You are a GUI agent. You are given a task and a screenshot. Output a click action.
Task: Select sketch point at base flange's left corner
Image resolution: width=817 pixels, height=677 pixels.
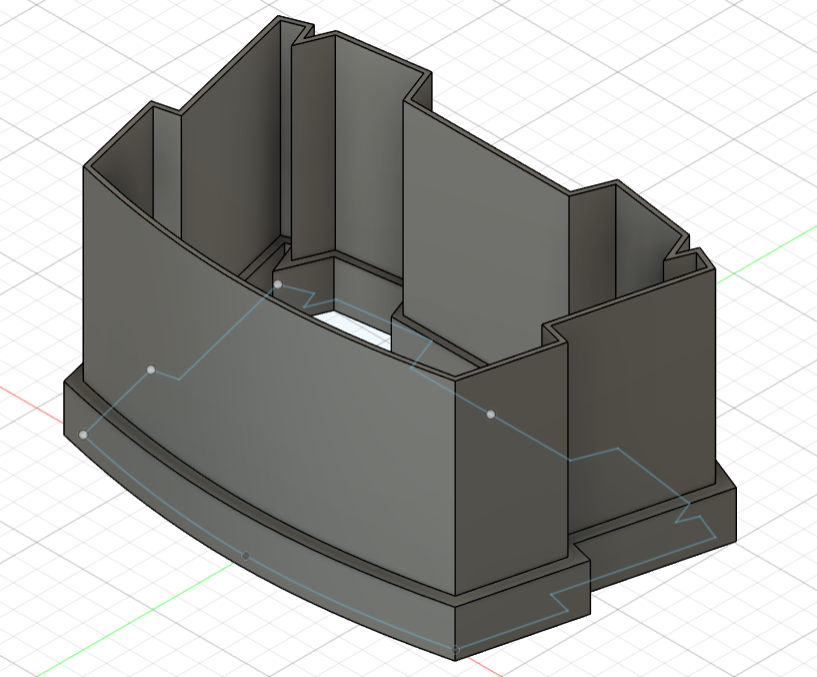(x=83, y=435)
